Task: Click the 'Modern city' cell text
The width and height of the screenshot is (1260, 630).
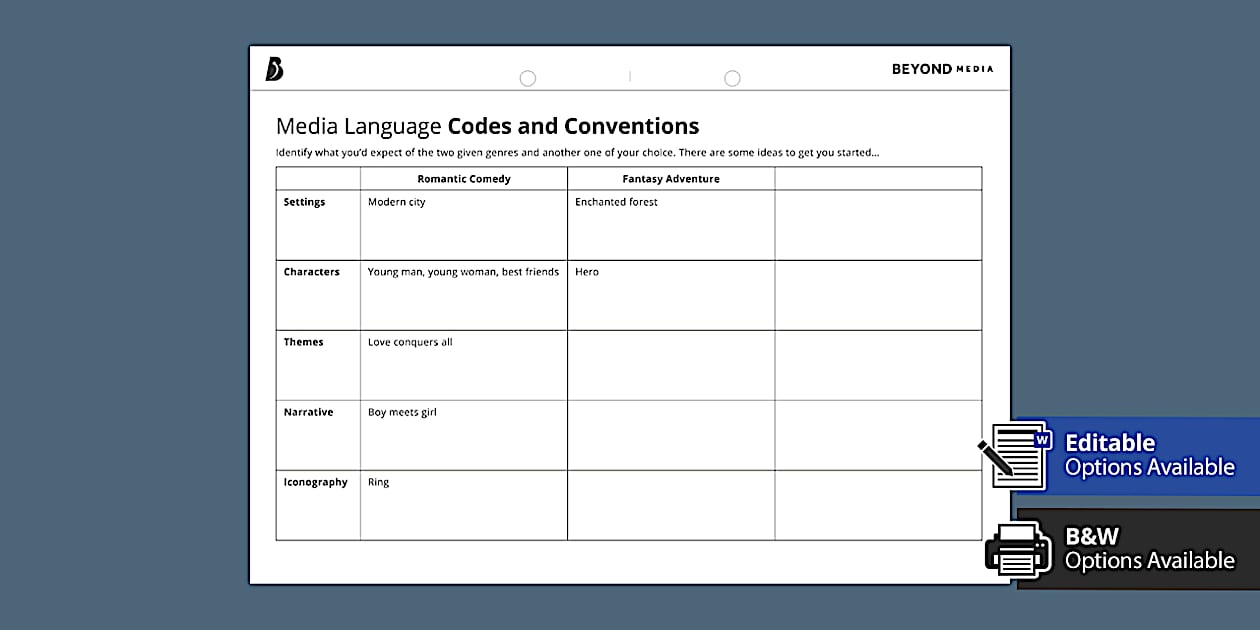Action: click(x=396, y=202)
